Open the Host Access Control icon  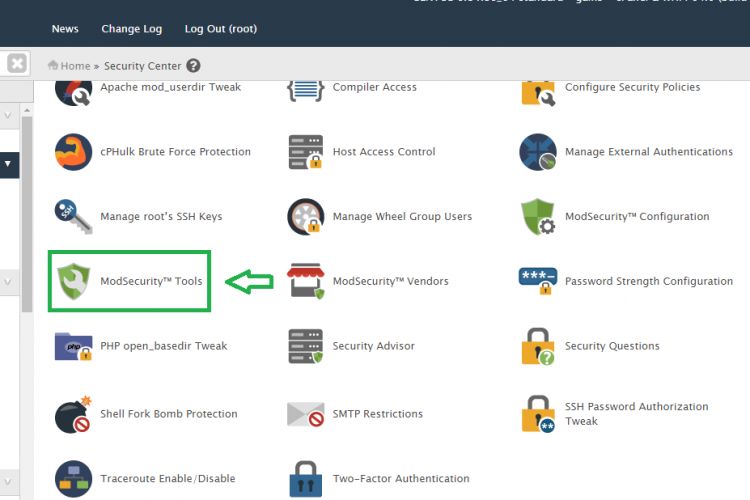coord(306,152)
